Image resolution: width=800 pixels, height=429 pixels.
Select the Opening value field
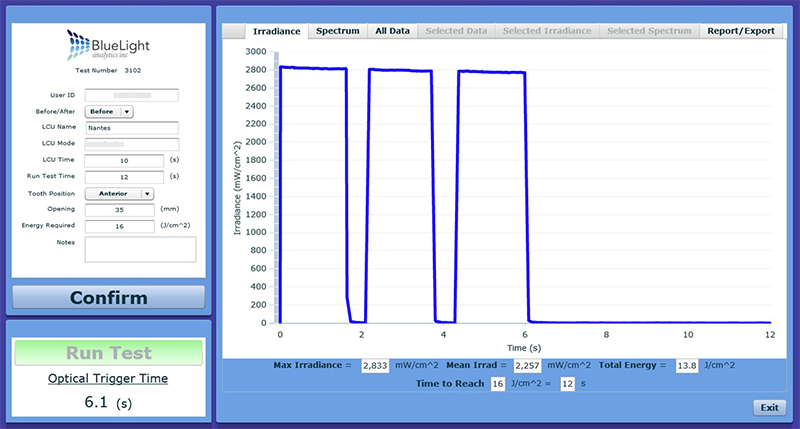click(119, 210)
